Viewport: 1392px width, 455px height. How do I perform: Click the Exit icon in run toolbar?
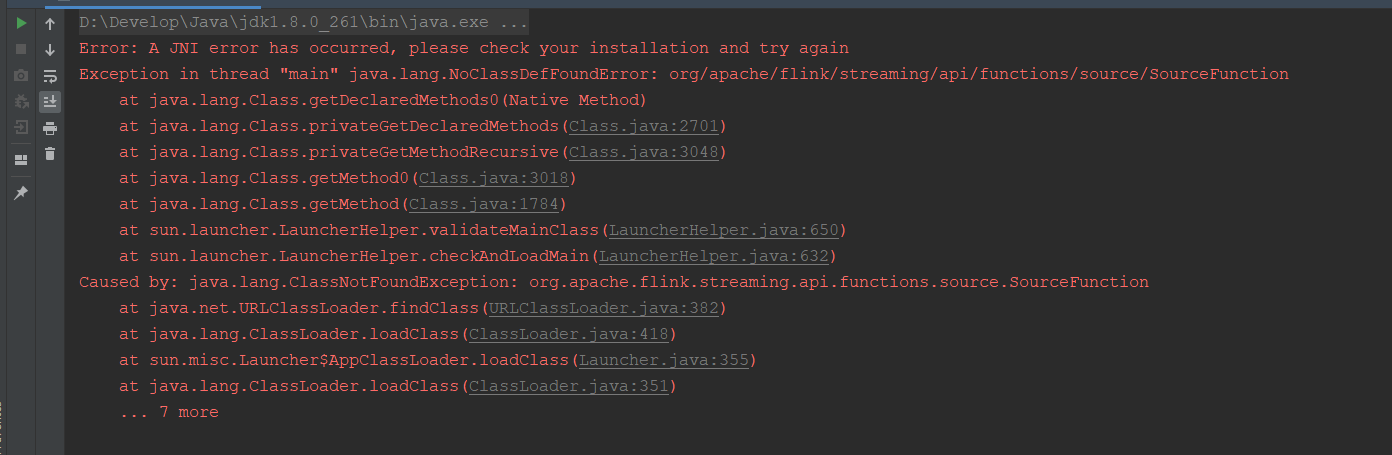[20, 127]
